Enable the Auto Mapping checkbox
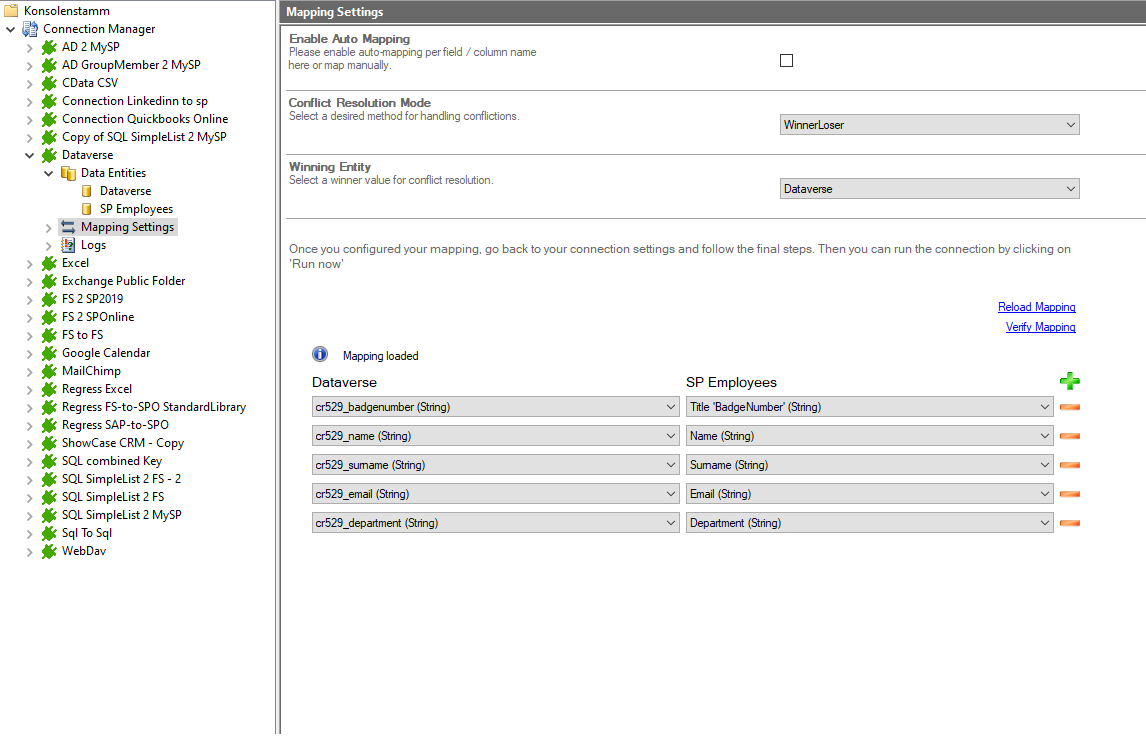The image size is (1146, 747). [786, 61]
